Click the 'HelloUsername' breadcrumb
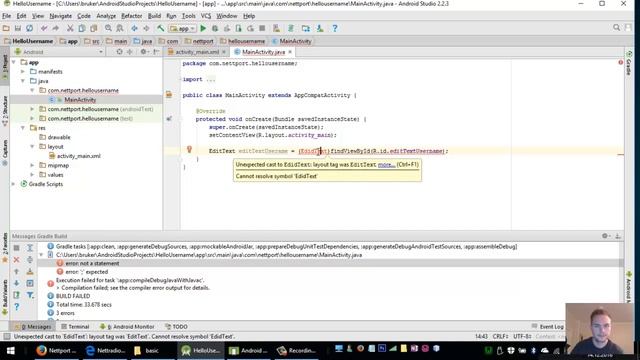Image resolution: width=640 pixels, height=360 pixels. click(x=28, y=41)
